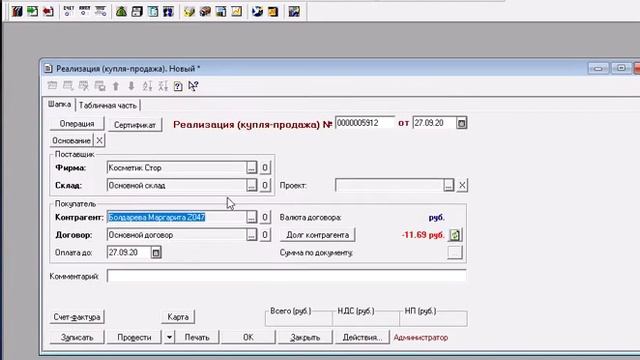Screen dimensions: 640x360
Task: Open the calendar next to document date
Action: pyautogui.click(x=461, y=123)
